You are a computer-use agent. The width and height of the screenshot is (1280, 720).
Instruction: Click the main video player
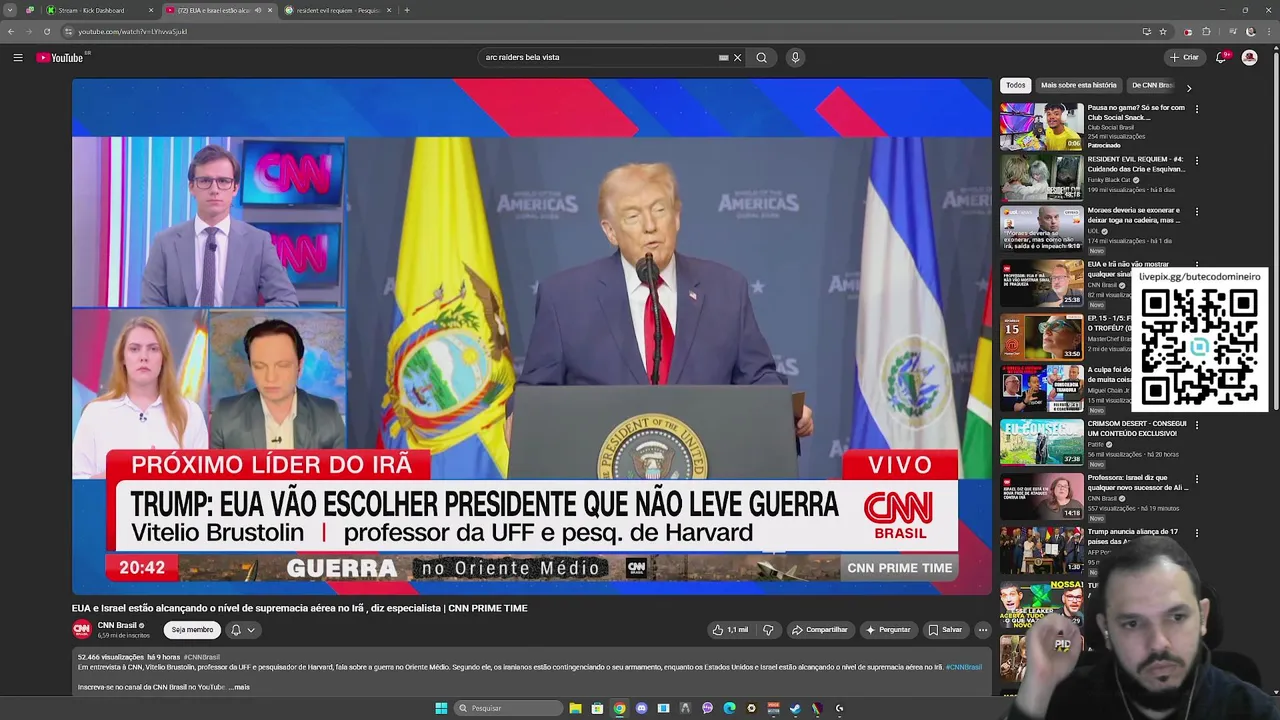pos(531,337)
